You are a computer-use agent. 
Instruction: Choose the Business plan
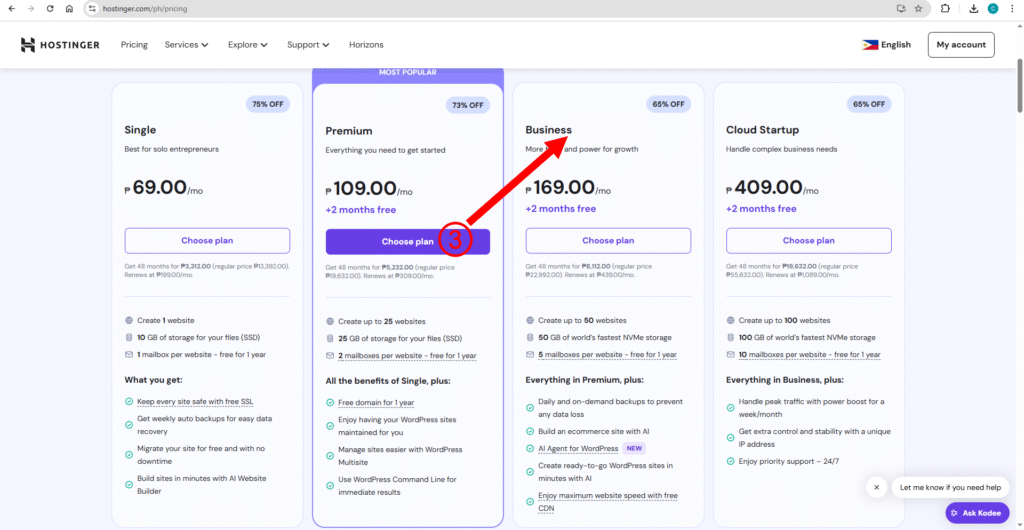tap(608, 241)
